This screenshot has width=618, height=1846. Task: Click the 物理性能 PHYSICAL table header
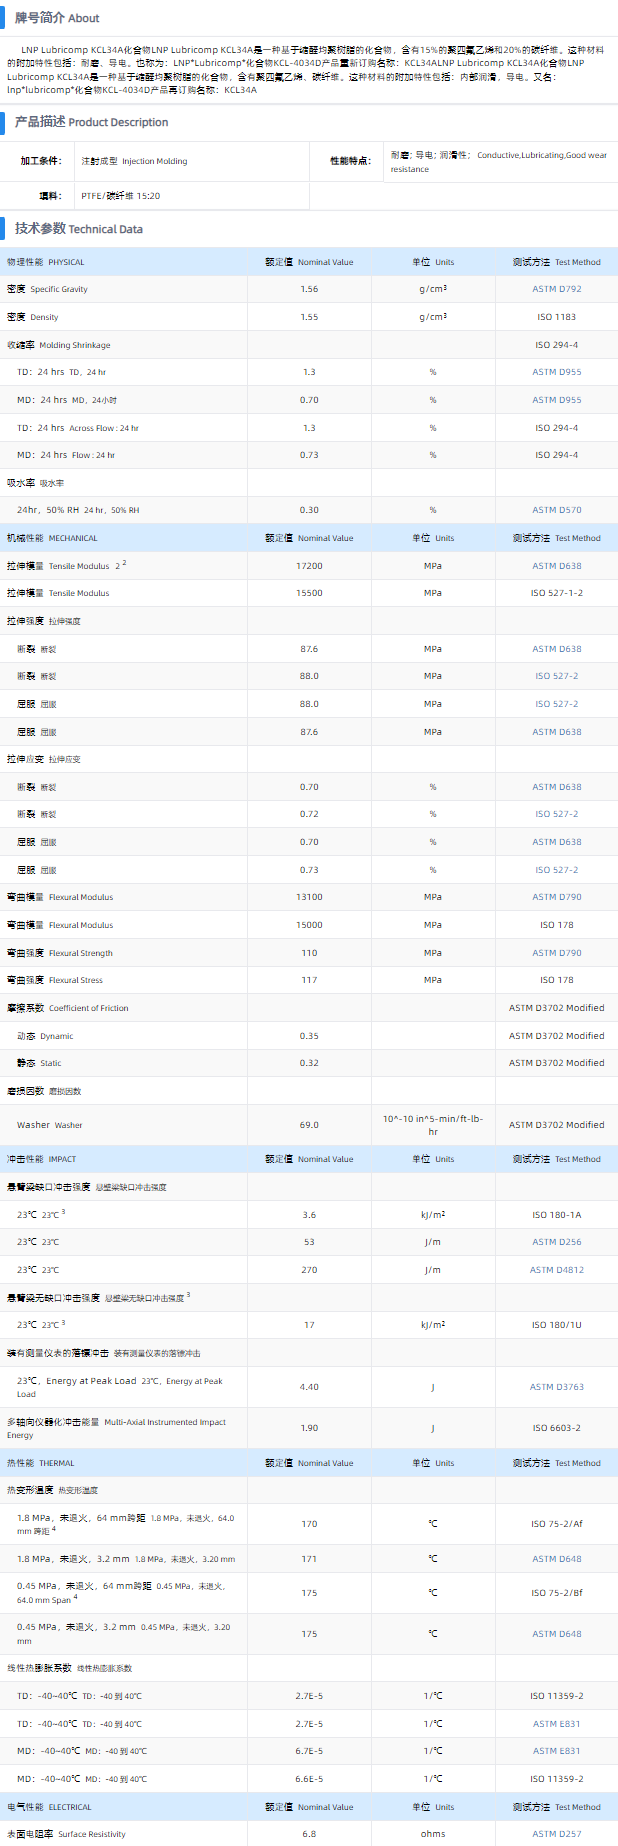46,262
